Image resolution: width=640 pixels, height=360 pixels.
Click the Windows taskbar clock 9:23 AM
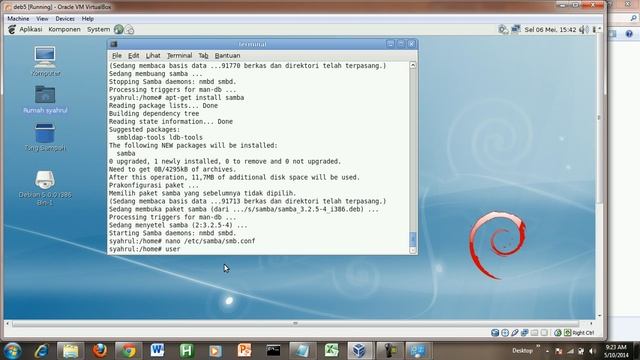(616, 351)
